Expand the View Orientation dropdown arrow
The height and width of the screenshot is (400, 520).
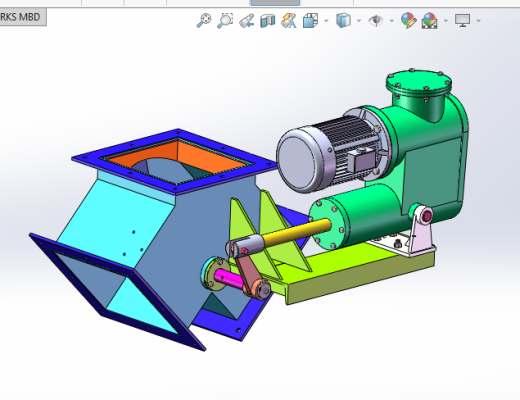coord(326,21)
